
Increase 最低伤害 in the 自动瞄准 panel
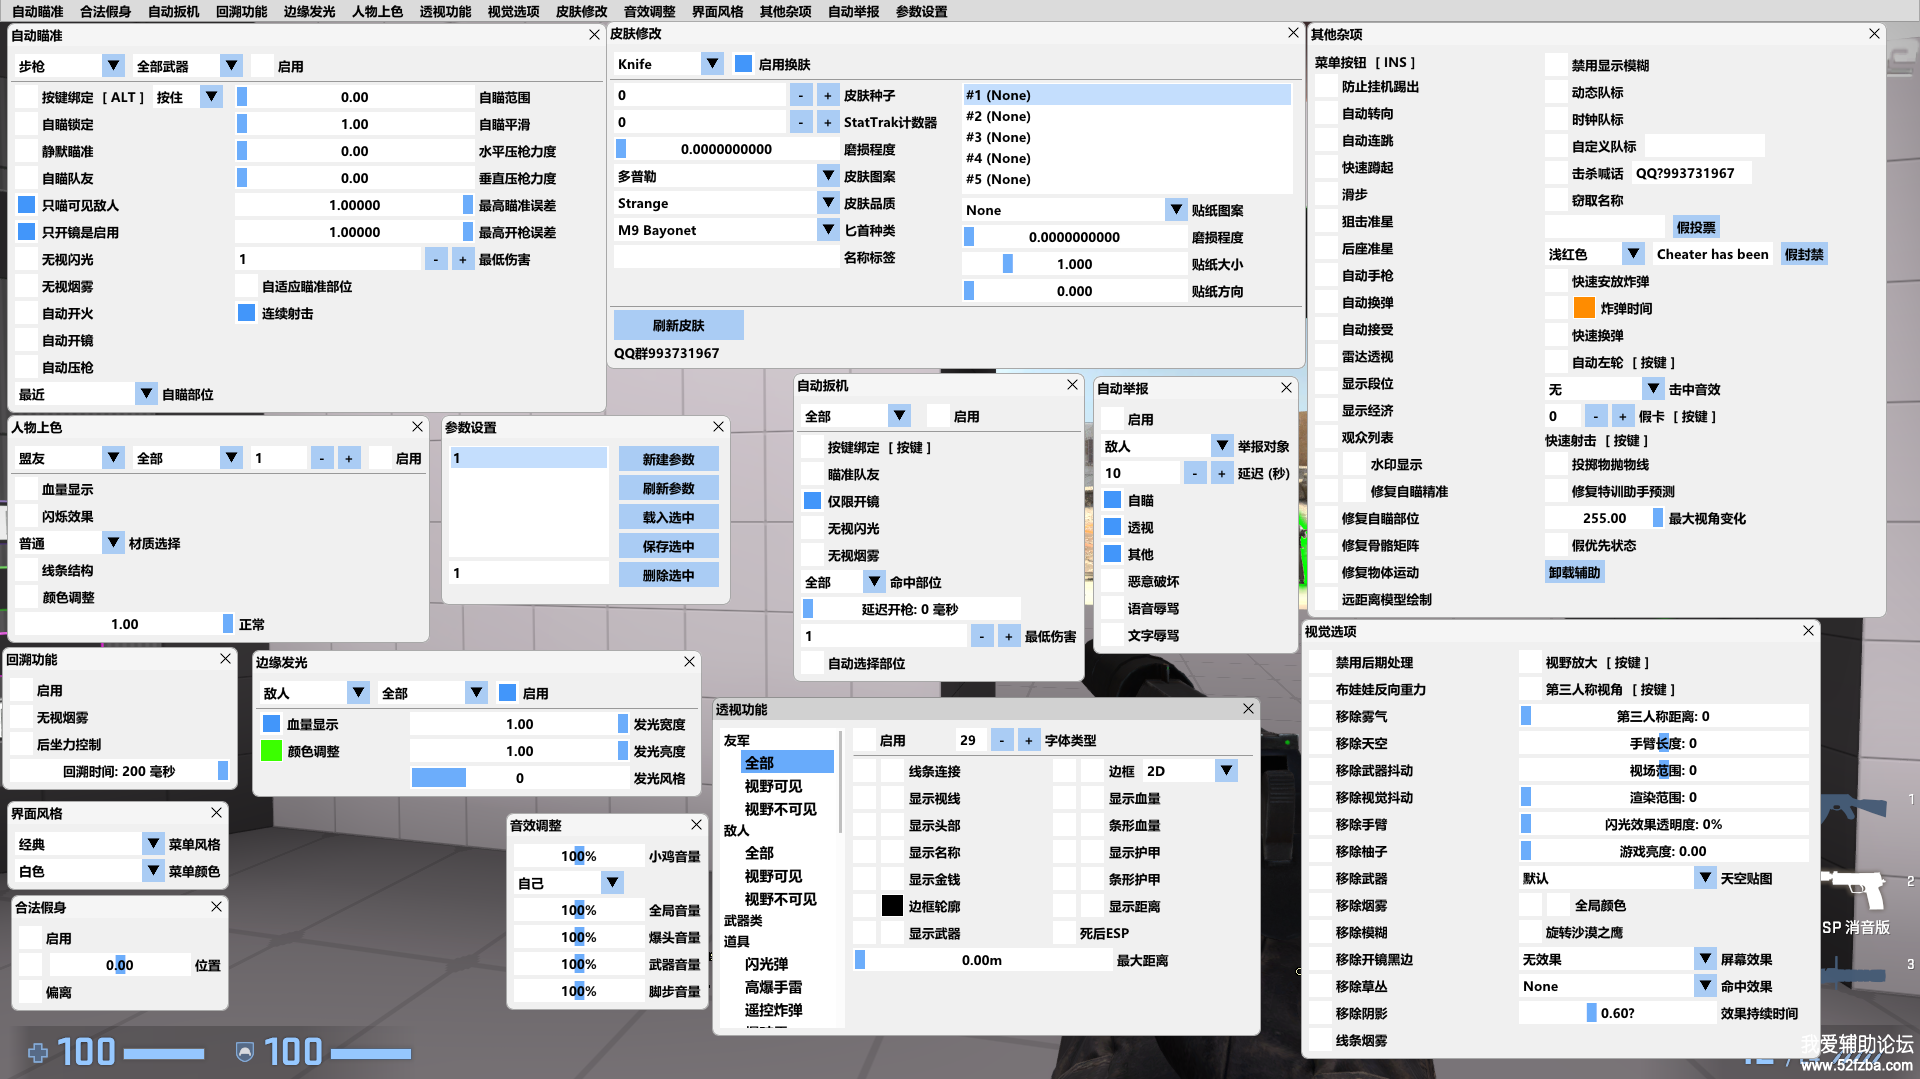point(462,260)
